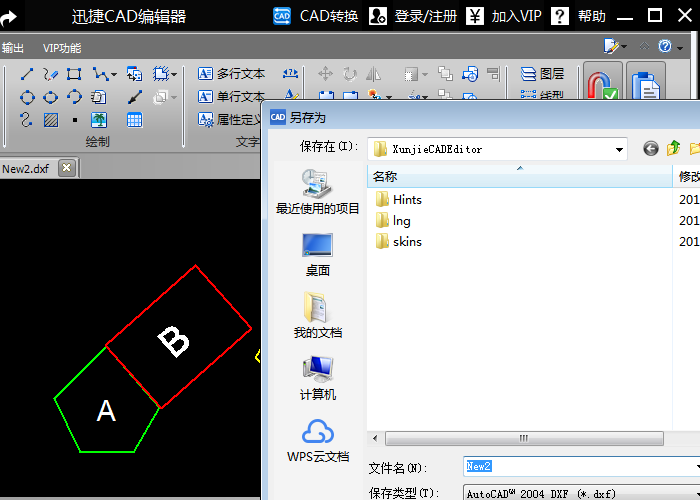
Task: Click the grayed Copy overlapping squares icon
Action: (x=445, y=73)
